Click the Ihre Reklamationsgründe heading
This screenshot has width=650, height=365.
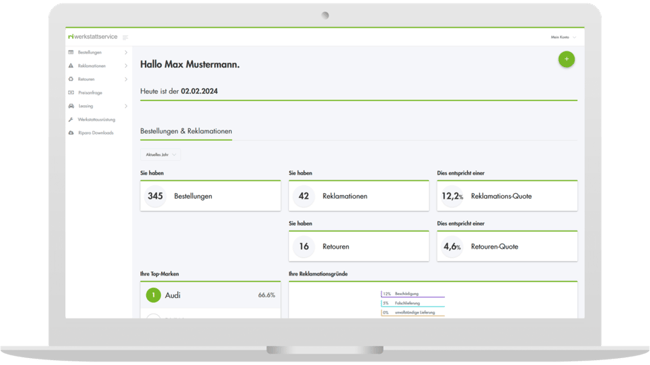tap(318, 274)
